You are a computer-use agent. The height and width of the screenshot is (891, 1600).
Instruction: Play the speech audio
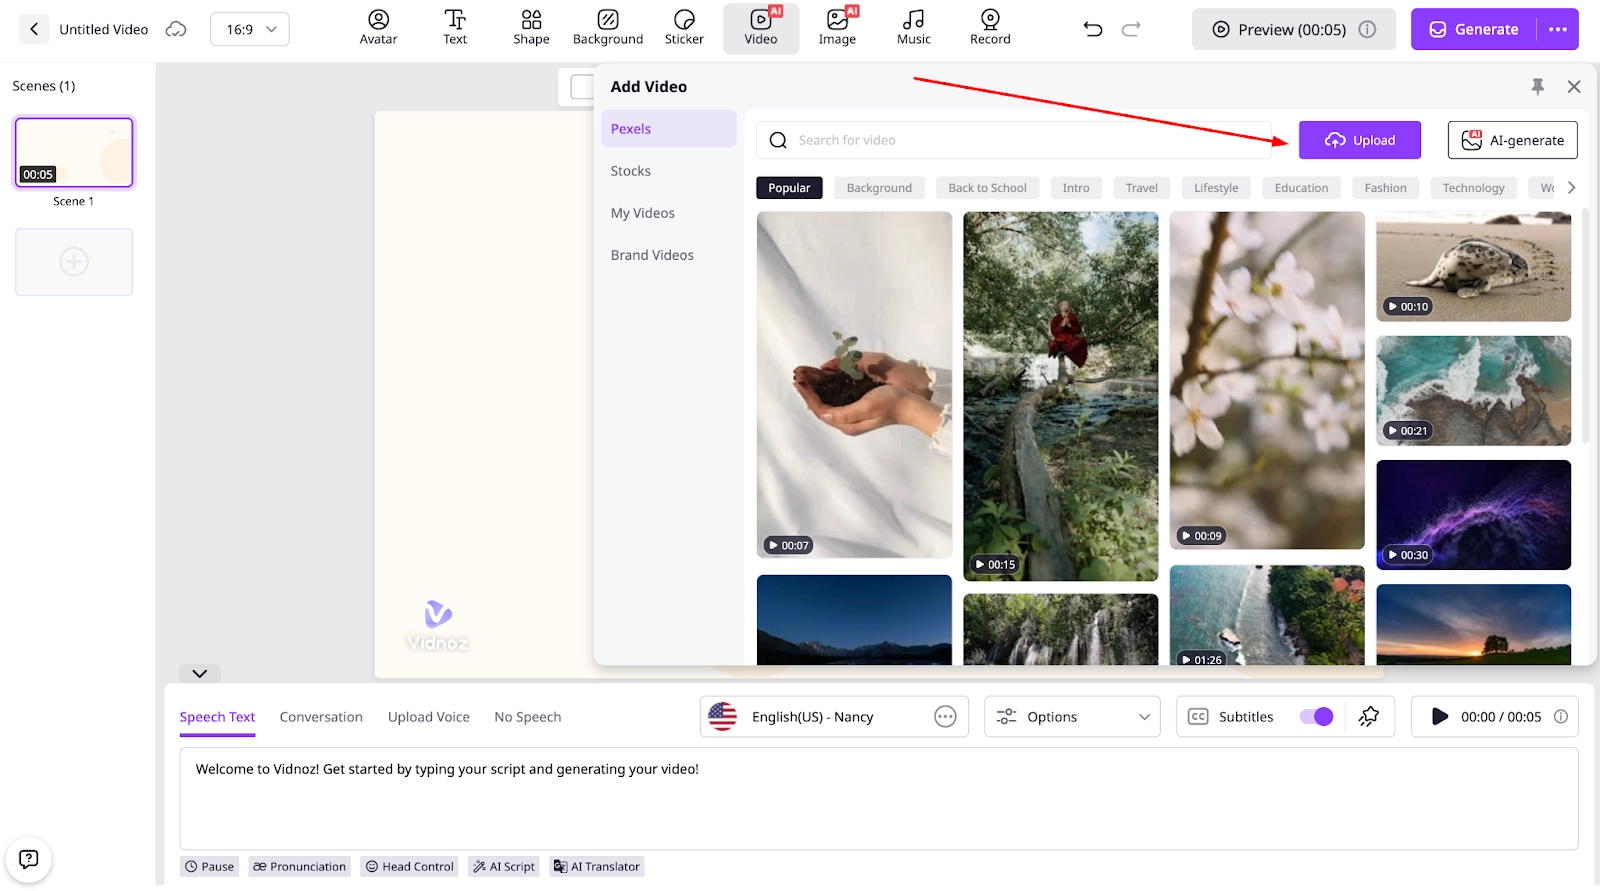(x=1439, y=716)
